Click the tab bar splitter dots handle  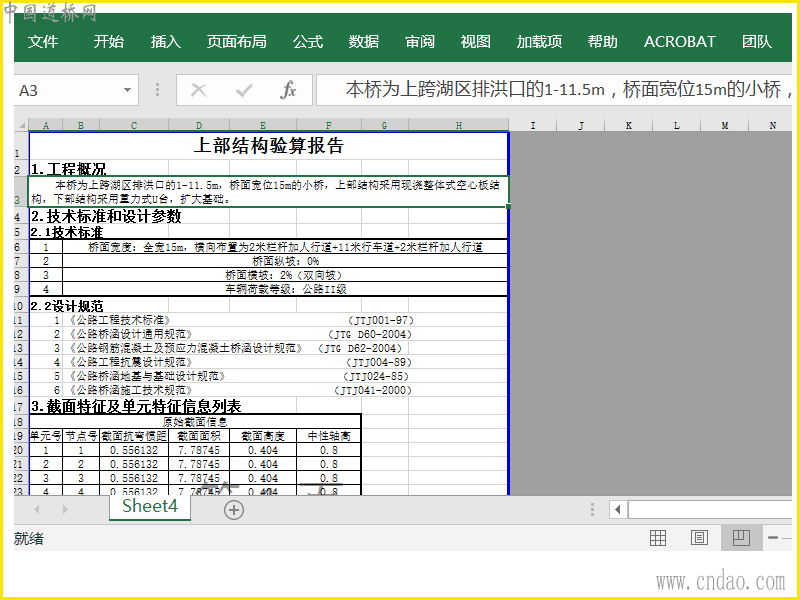pyautogui.click(x=592, y=509)
